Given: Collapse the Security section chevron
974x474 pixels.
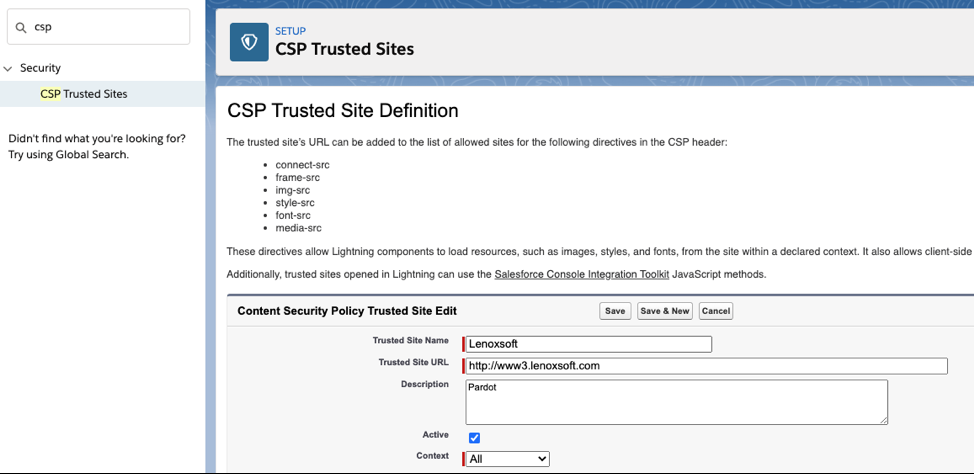Looking at the screenshot, I should coord(8,68).
